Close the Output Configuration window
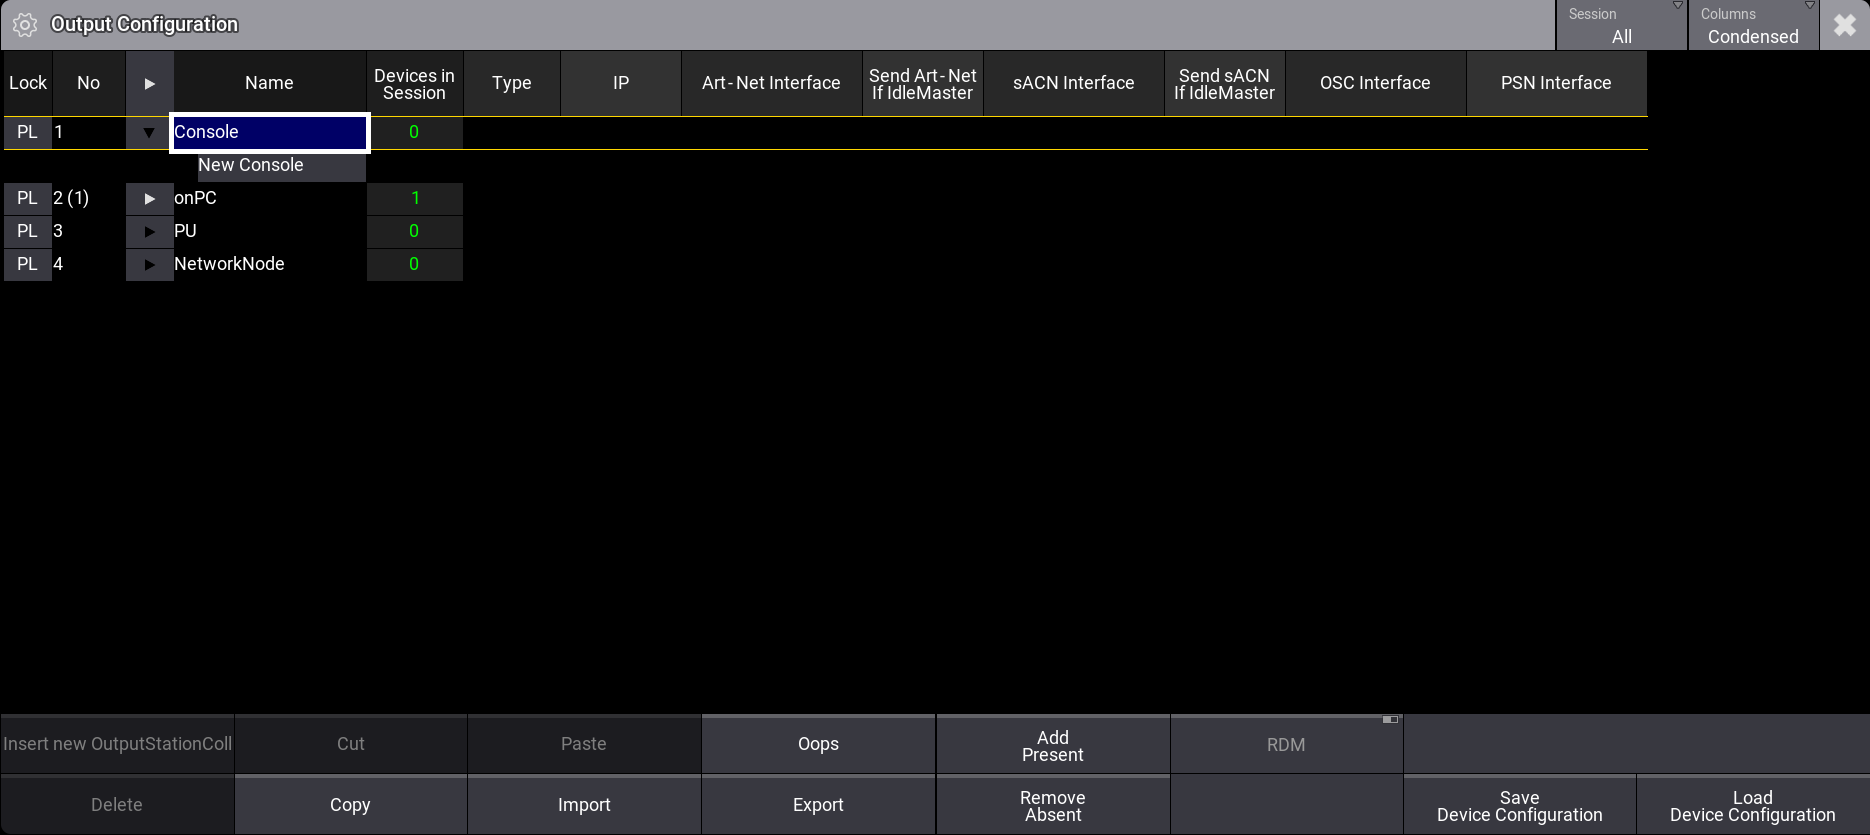The width and height of the screenshot is (1870, 835). 1844,25
